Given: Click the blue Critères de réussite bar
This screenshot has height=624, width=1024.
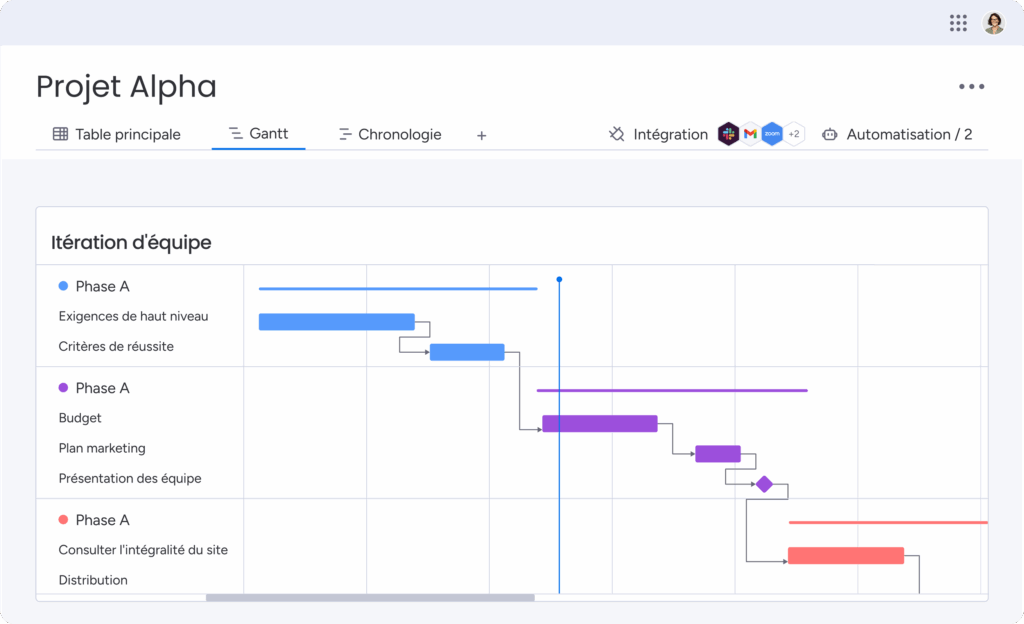Looking at the screenshot, I should pyautogui.click(x=467, y=352).
